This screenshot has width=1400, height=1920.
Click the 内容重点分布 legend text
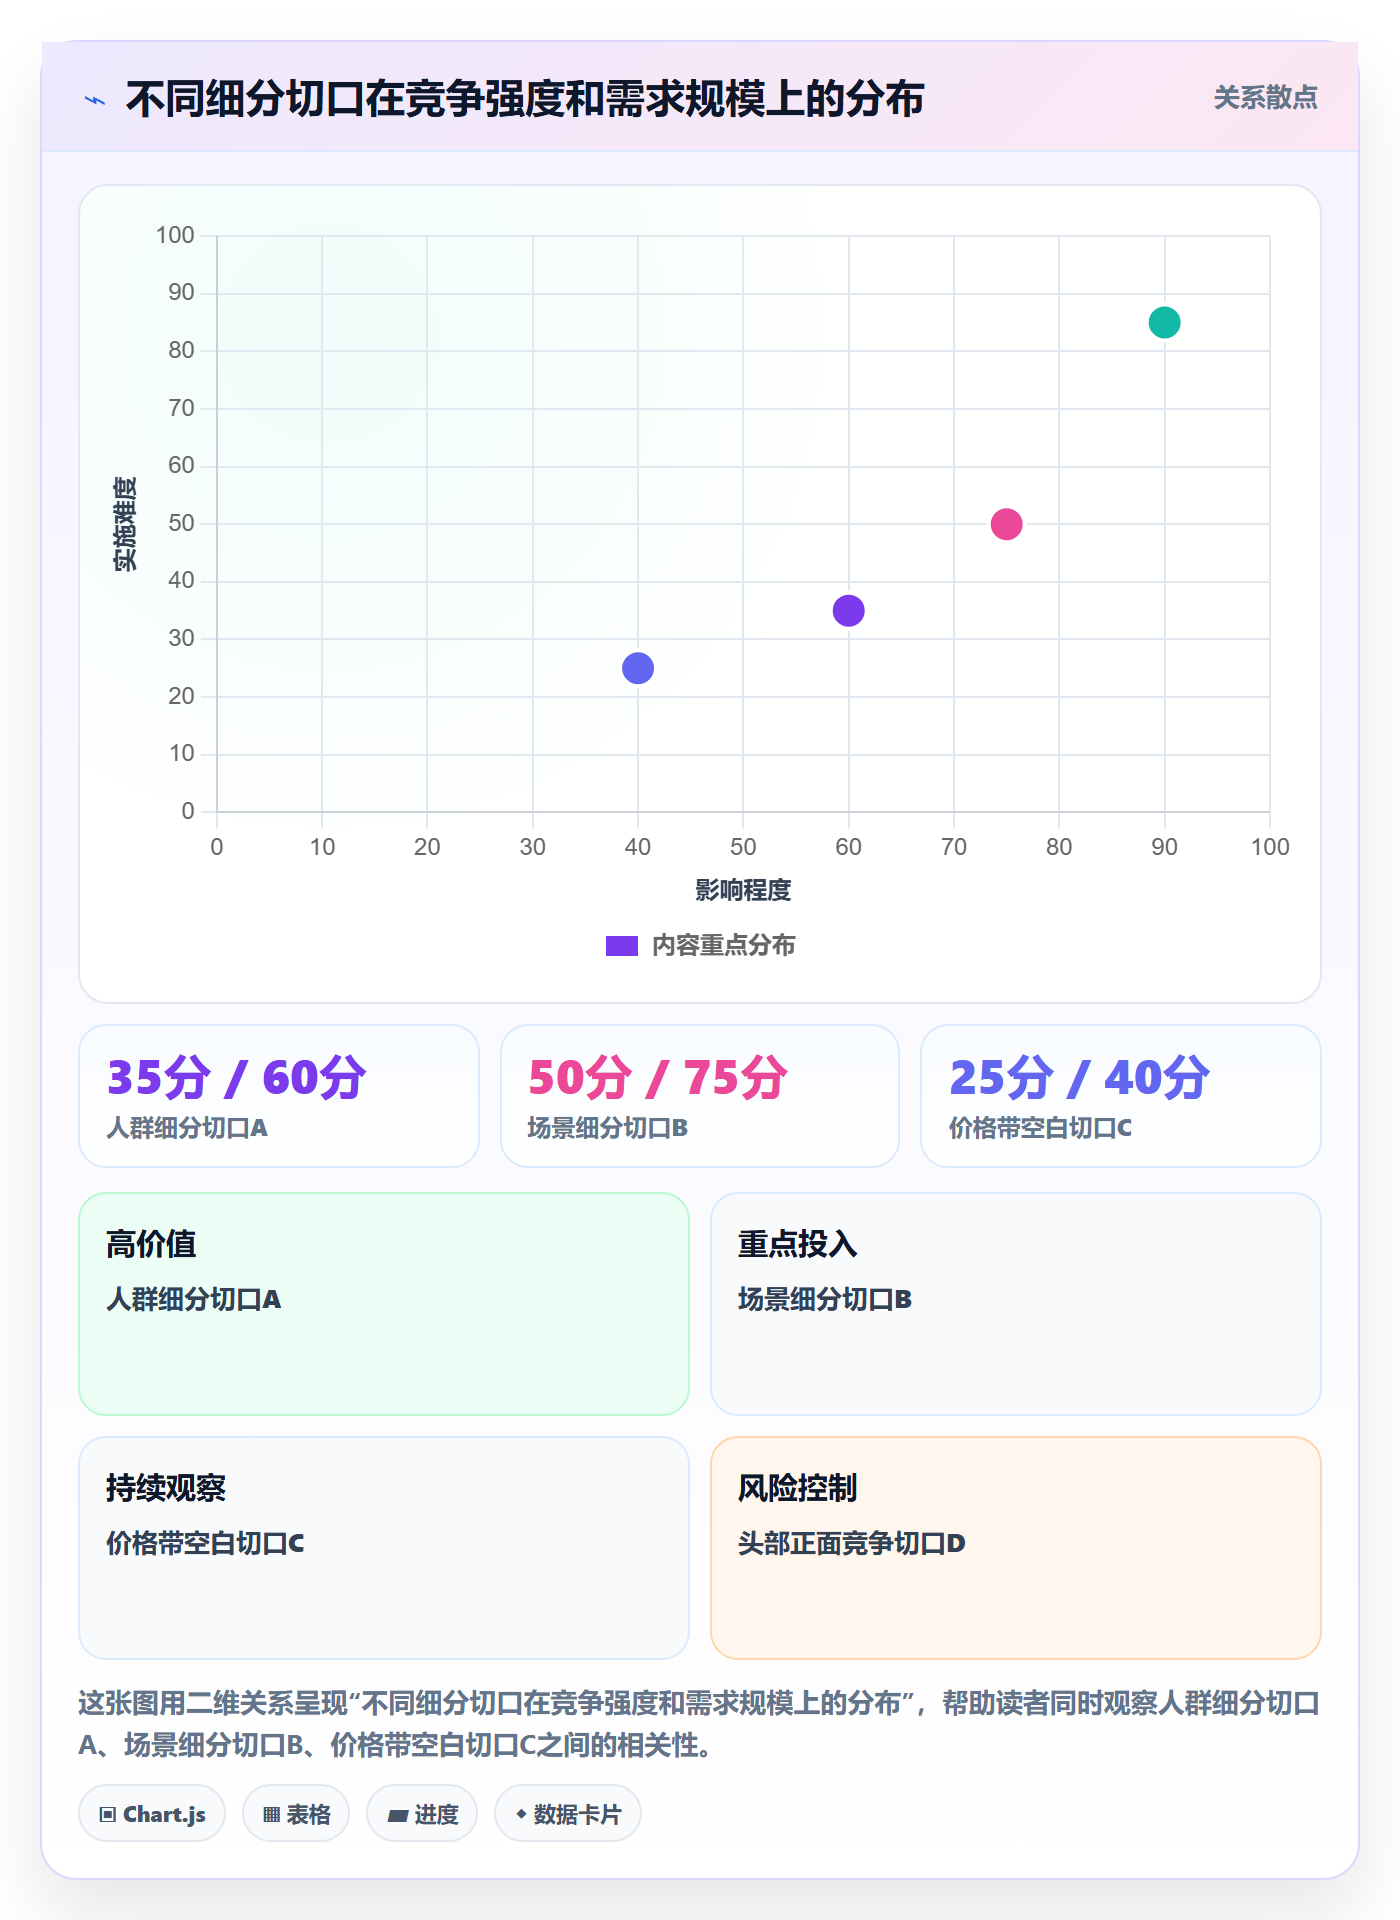[x=723, y=945]
